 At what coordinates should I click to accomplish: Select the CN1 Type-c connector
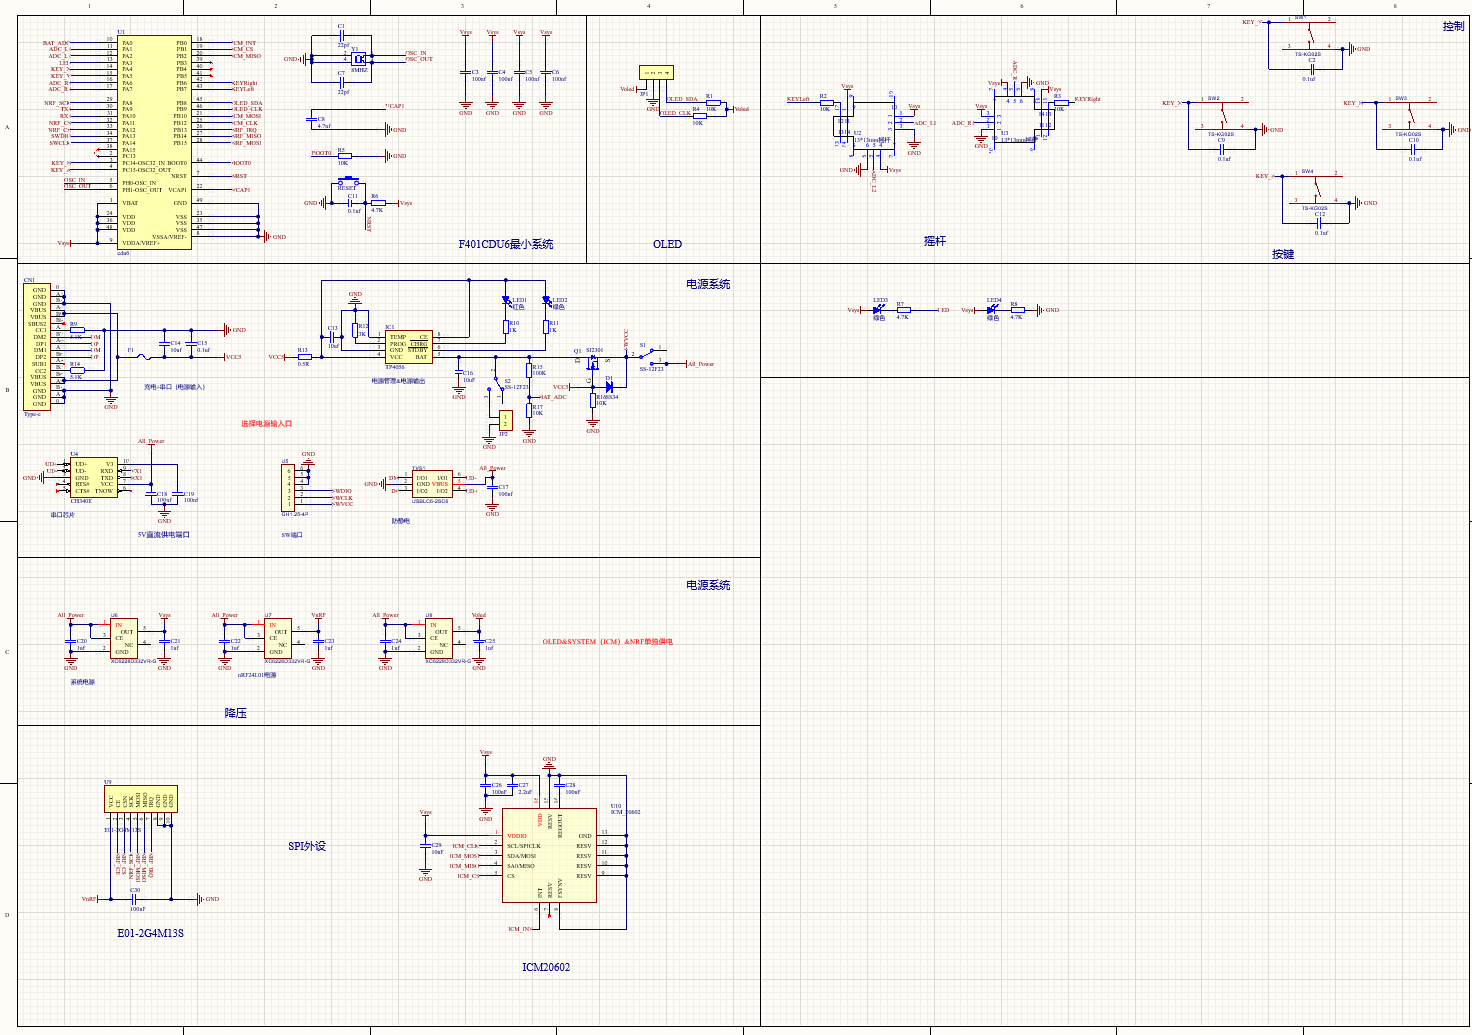click(37, 346)
